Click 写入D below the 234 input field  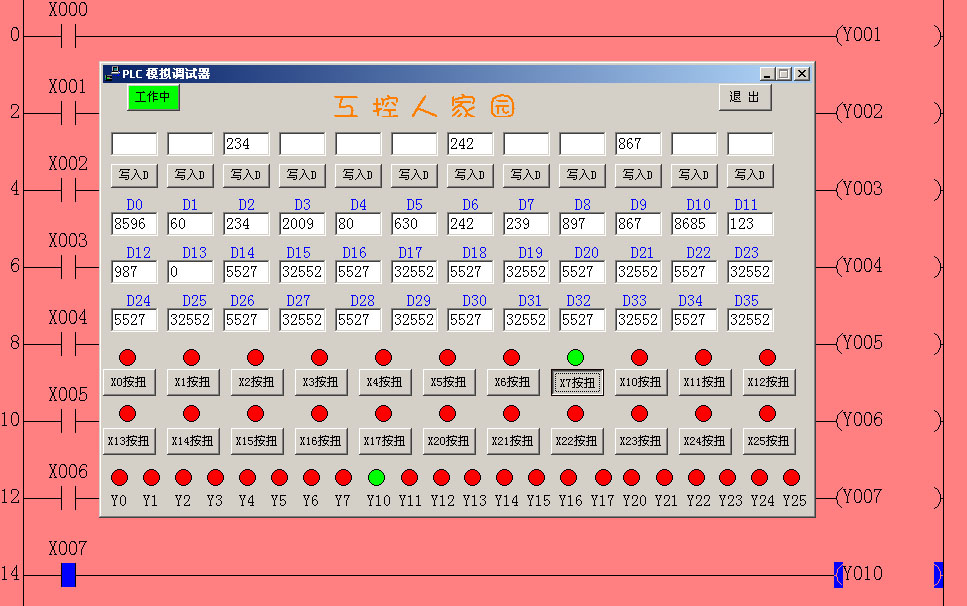tap(246, 175)
